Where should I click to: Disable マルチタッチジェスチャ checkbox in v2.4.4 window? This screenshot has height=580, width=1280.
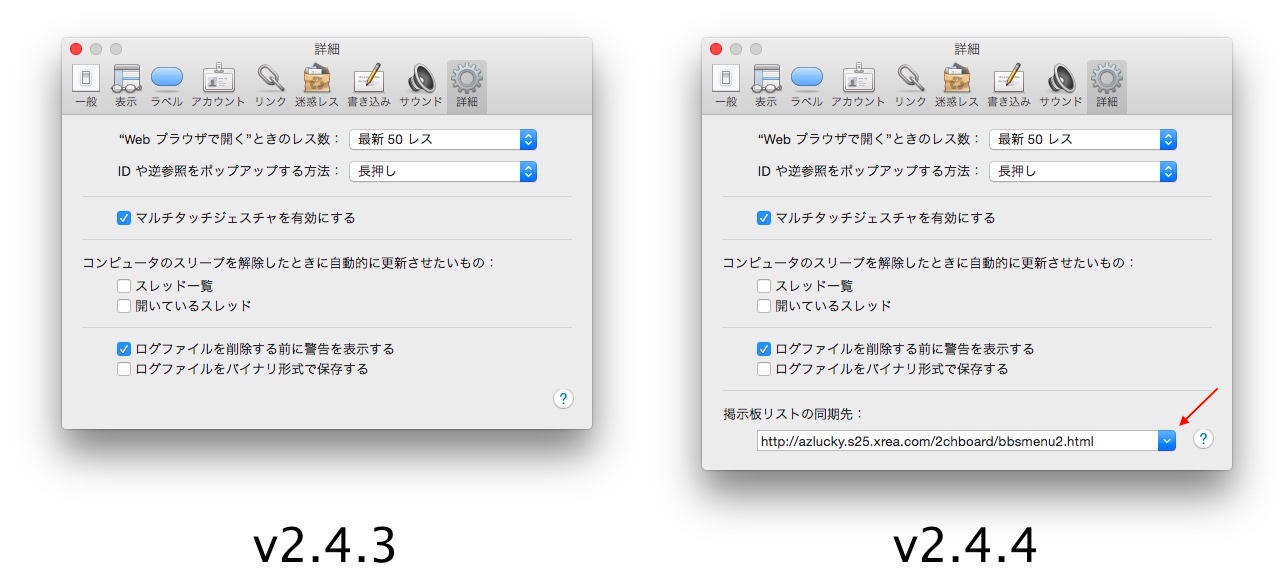[764, 217]
